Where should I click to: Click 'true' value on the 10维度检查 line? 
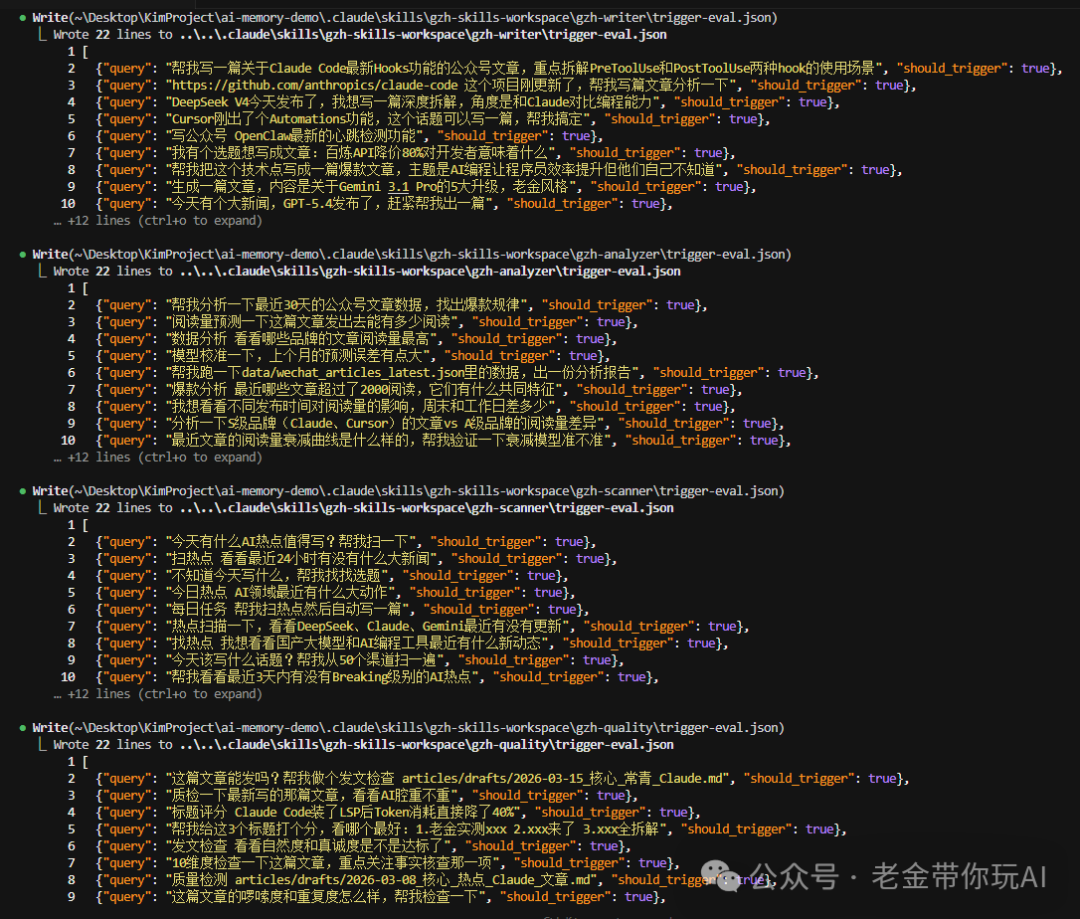coord(653,863)
